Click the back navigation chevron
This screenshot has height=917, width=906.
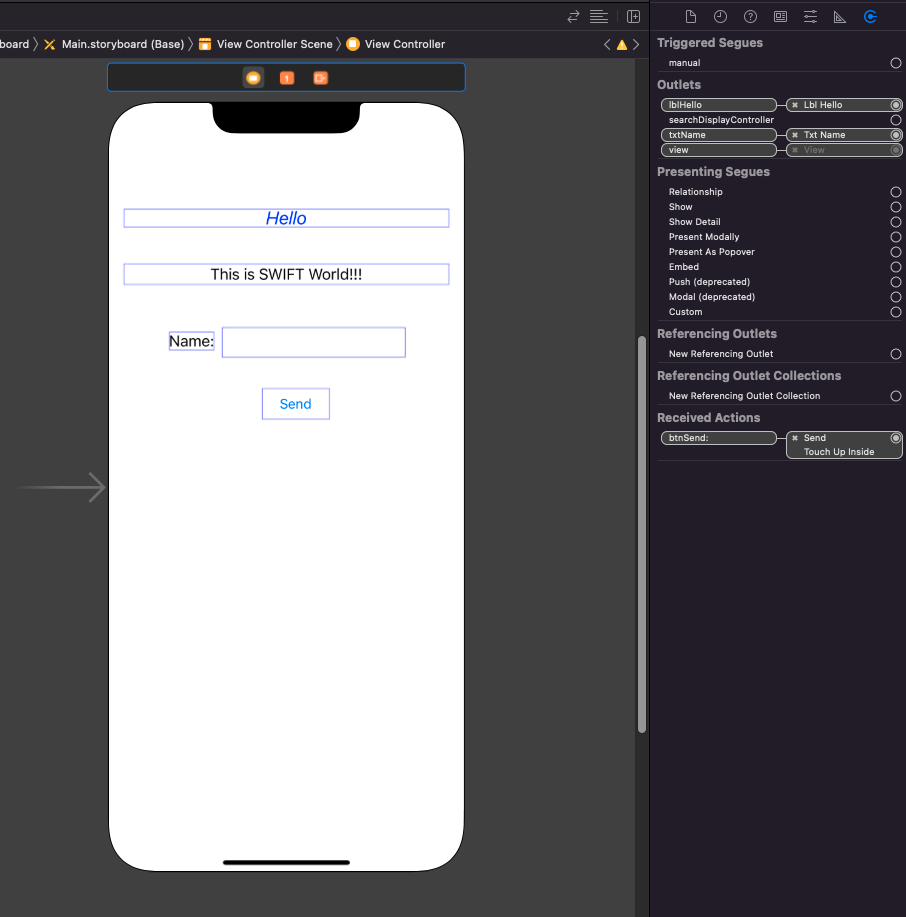tap(606, 44)
